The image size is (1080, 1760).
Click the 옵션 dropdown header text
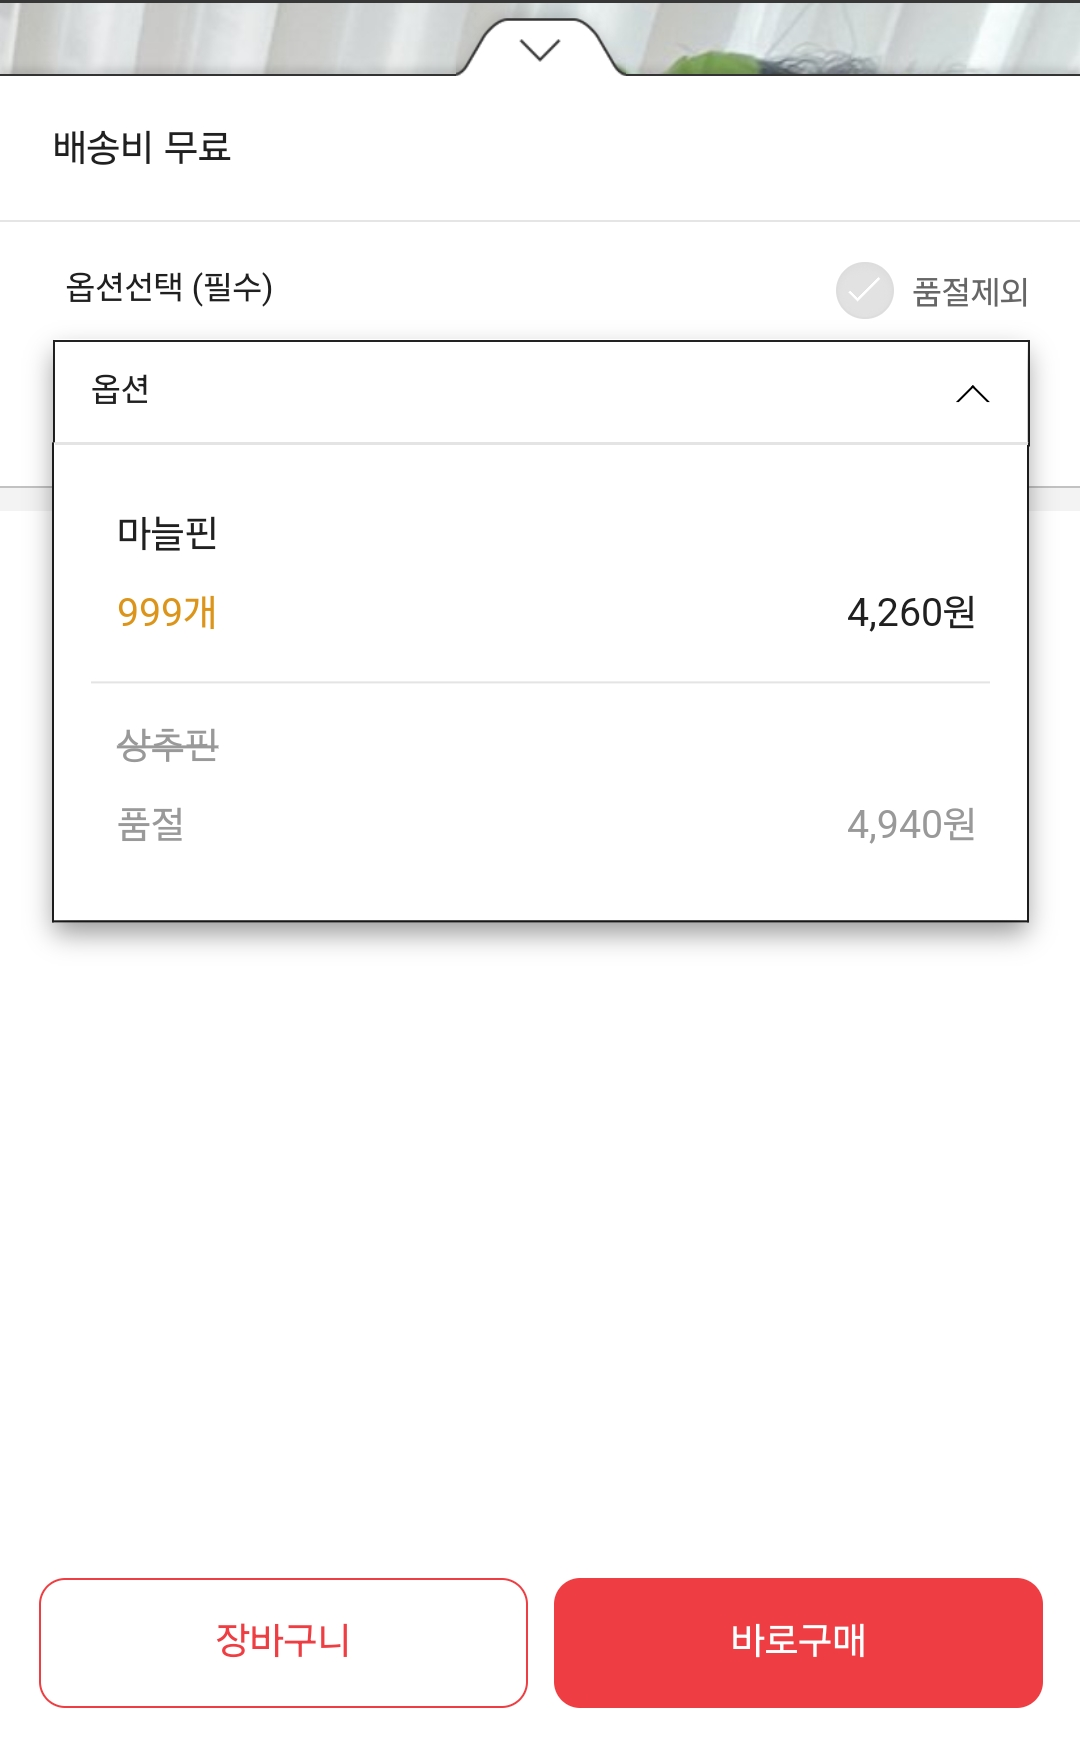pyautogui.click(x=121, y=389)
